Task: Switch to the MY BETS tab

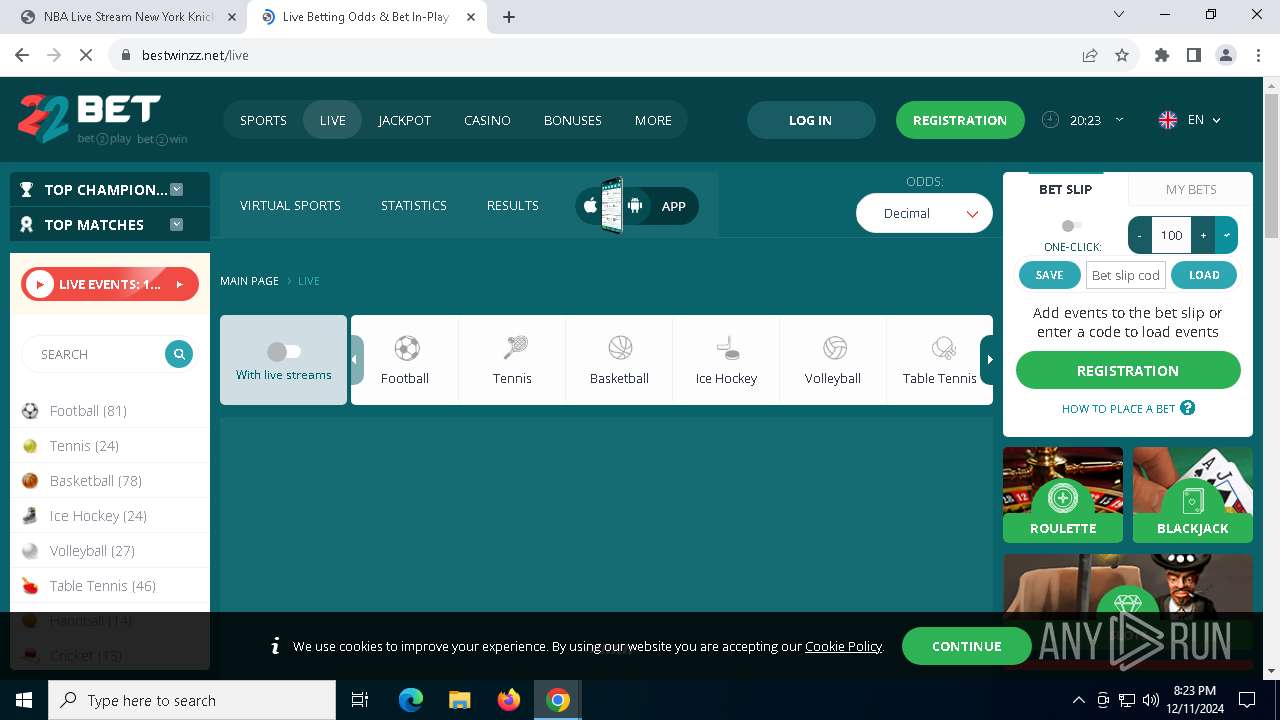Action: [1191, 189]
